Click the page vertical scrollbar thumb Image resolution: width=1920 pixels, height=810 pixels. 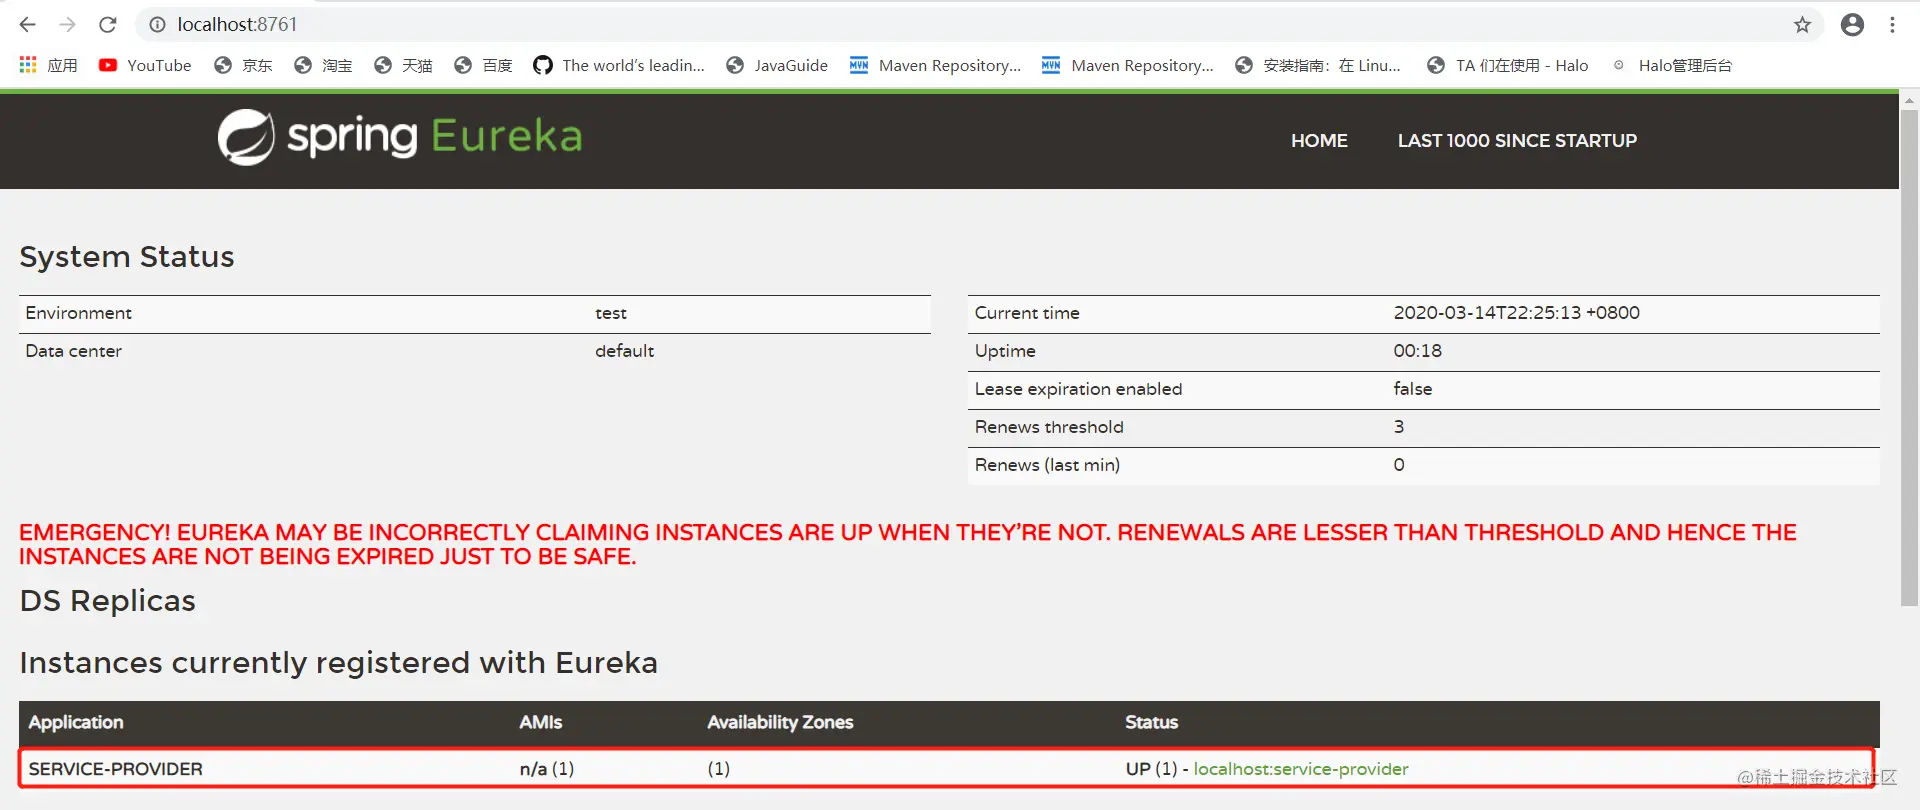1909,357
